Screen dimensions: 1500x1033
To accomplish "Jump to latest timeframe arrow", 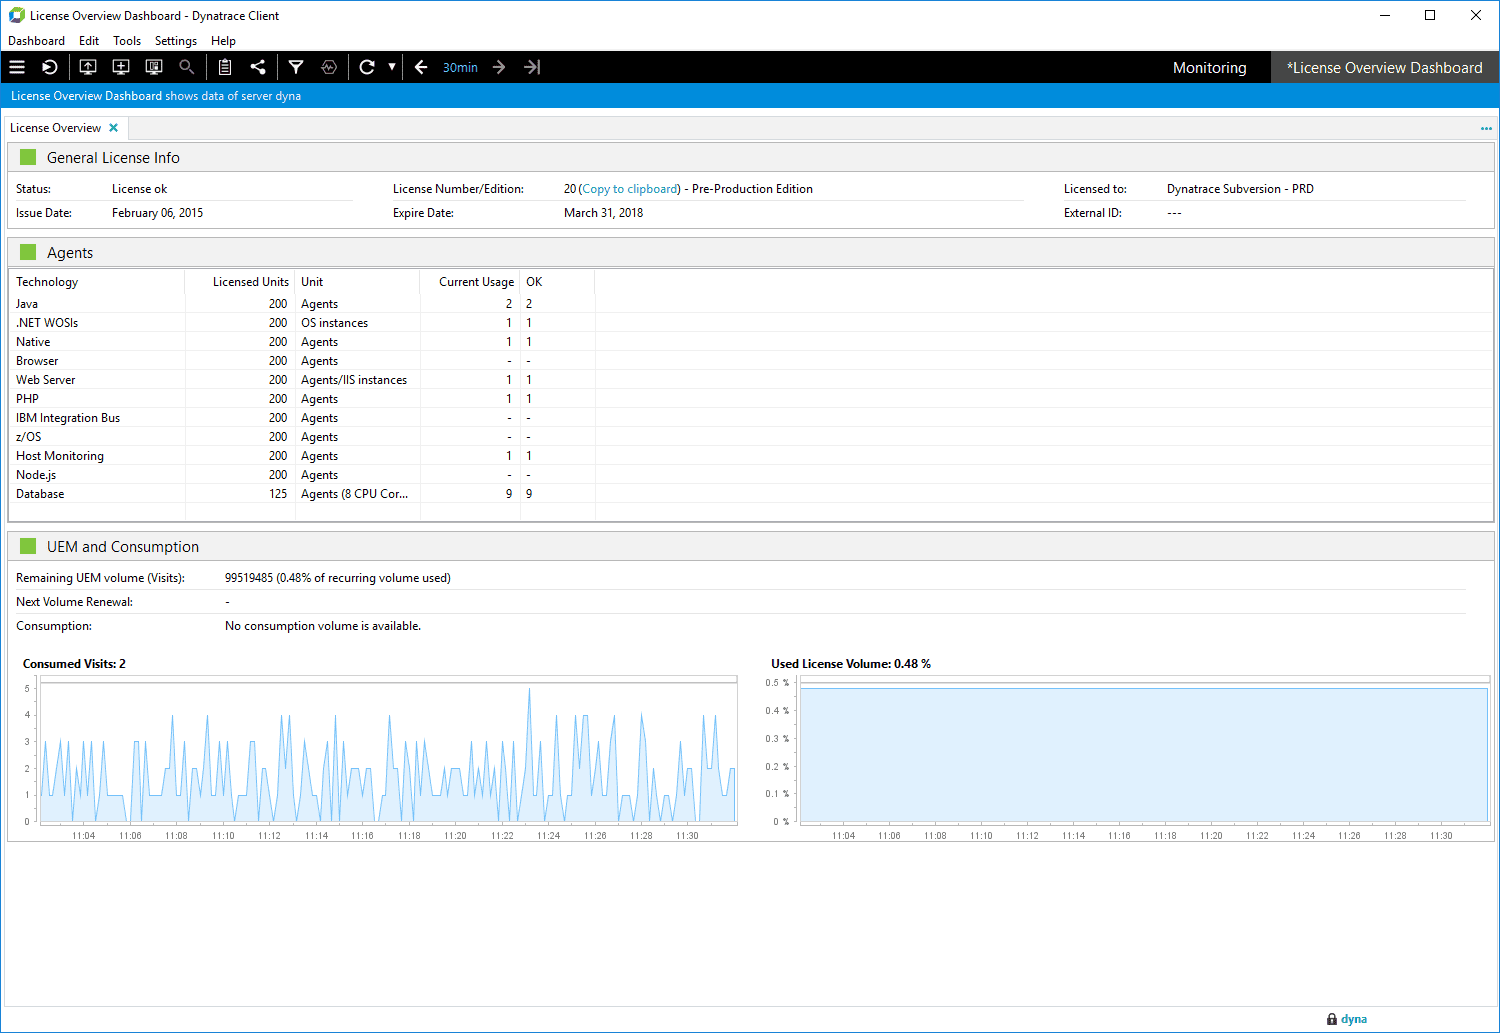I will [x=532, y=67].
